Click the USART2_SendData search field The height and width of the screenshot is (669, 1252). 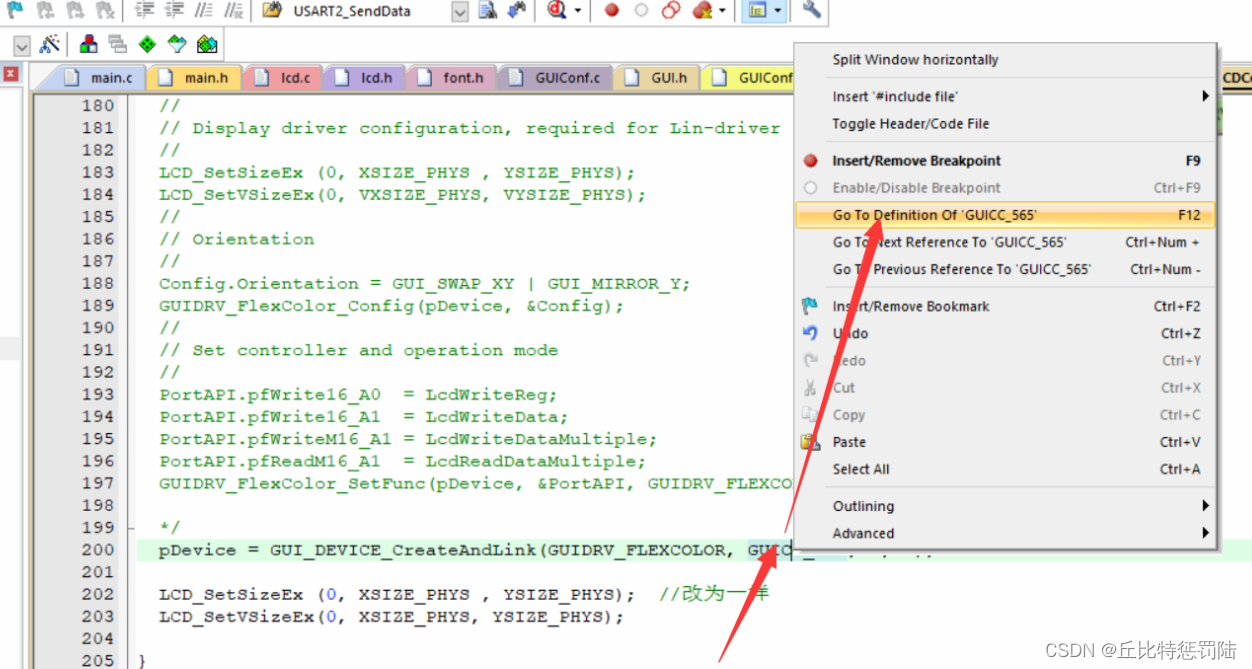[x=369, y=11]
